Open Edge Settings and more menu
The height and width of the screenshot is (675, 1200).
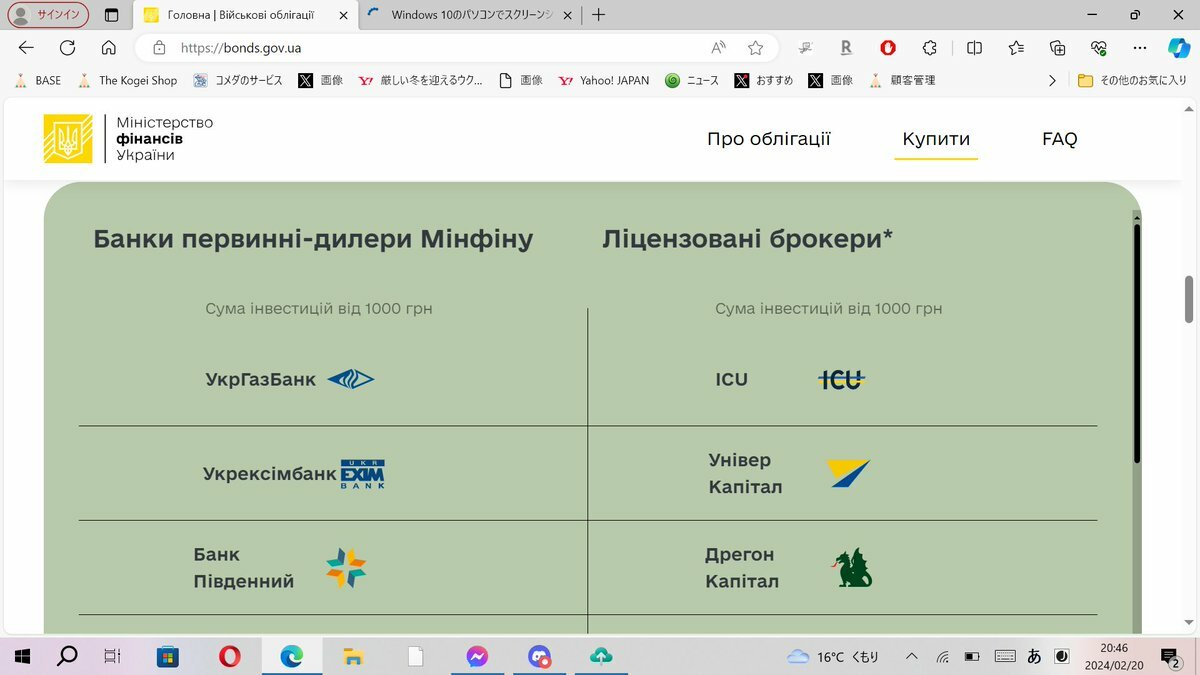click(x=1141, y=47)
